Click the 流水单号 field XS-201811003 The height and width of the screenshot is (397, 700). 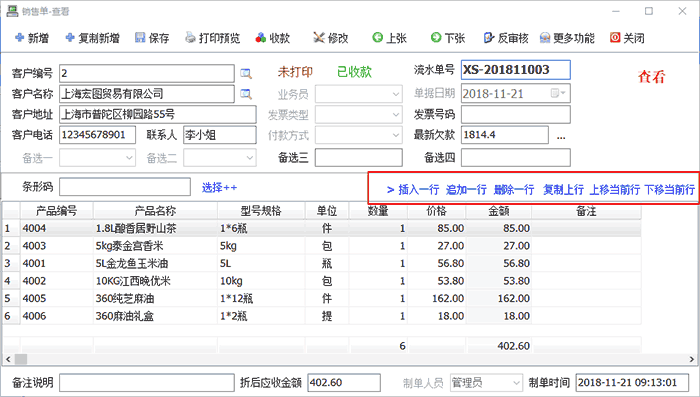tap(516, 70)
